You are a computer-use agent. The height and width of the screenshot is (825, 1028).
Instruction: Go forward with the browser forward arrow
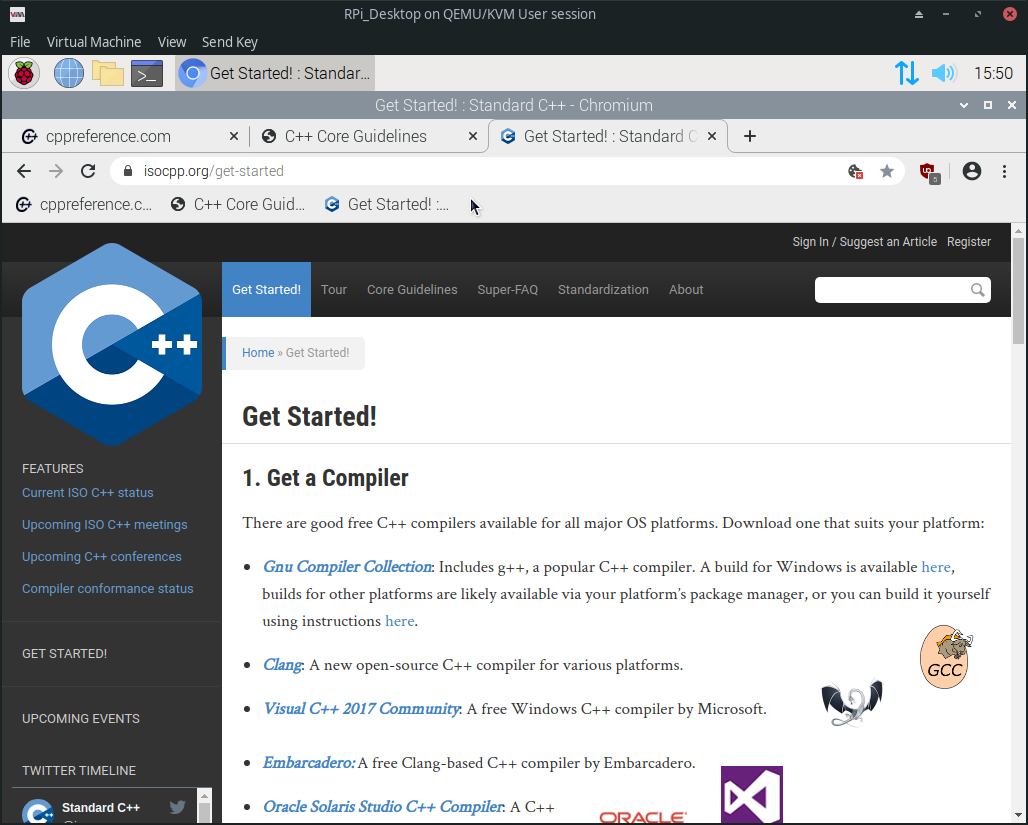56,171
